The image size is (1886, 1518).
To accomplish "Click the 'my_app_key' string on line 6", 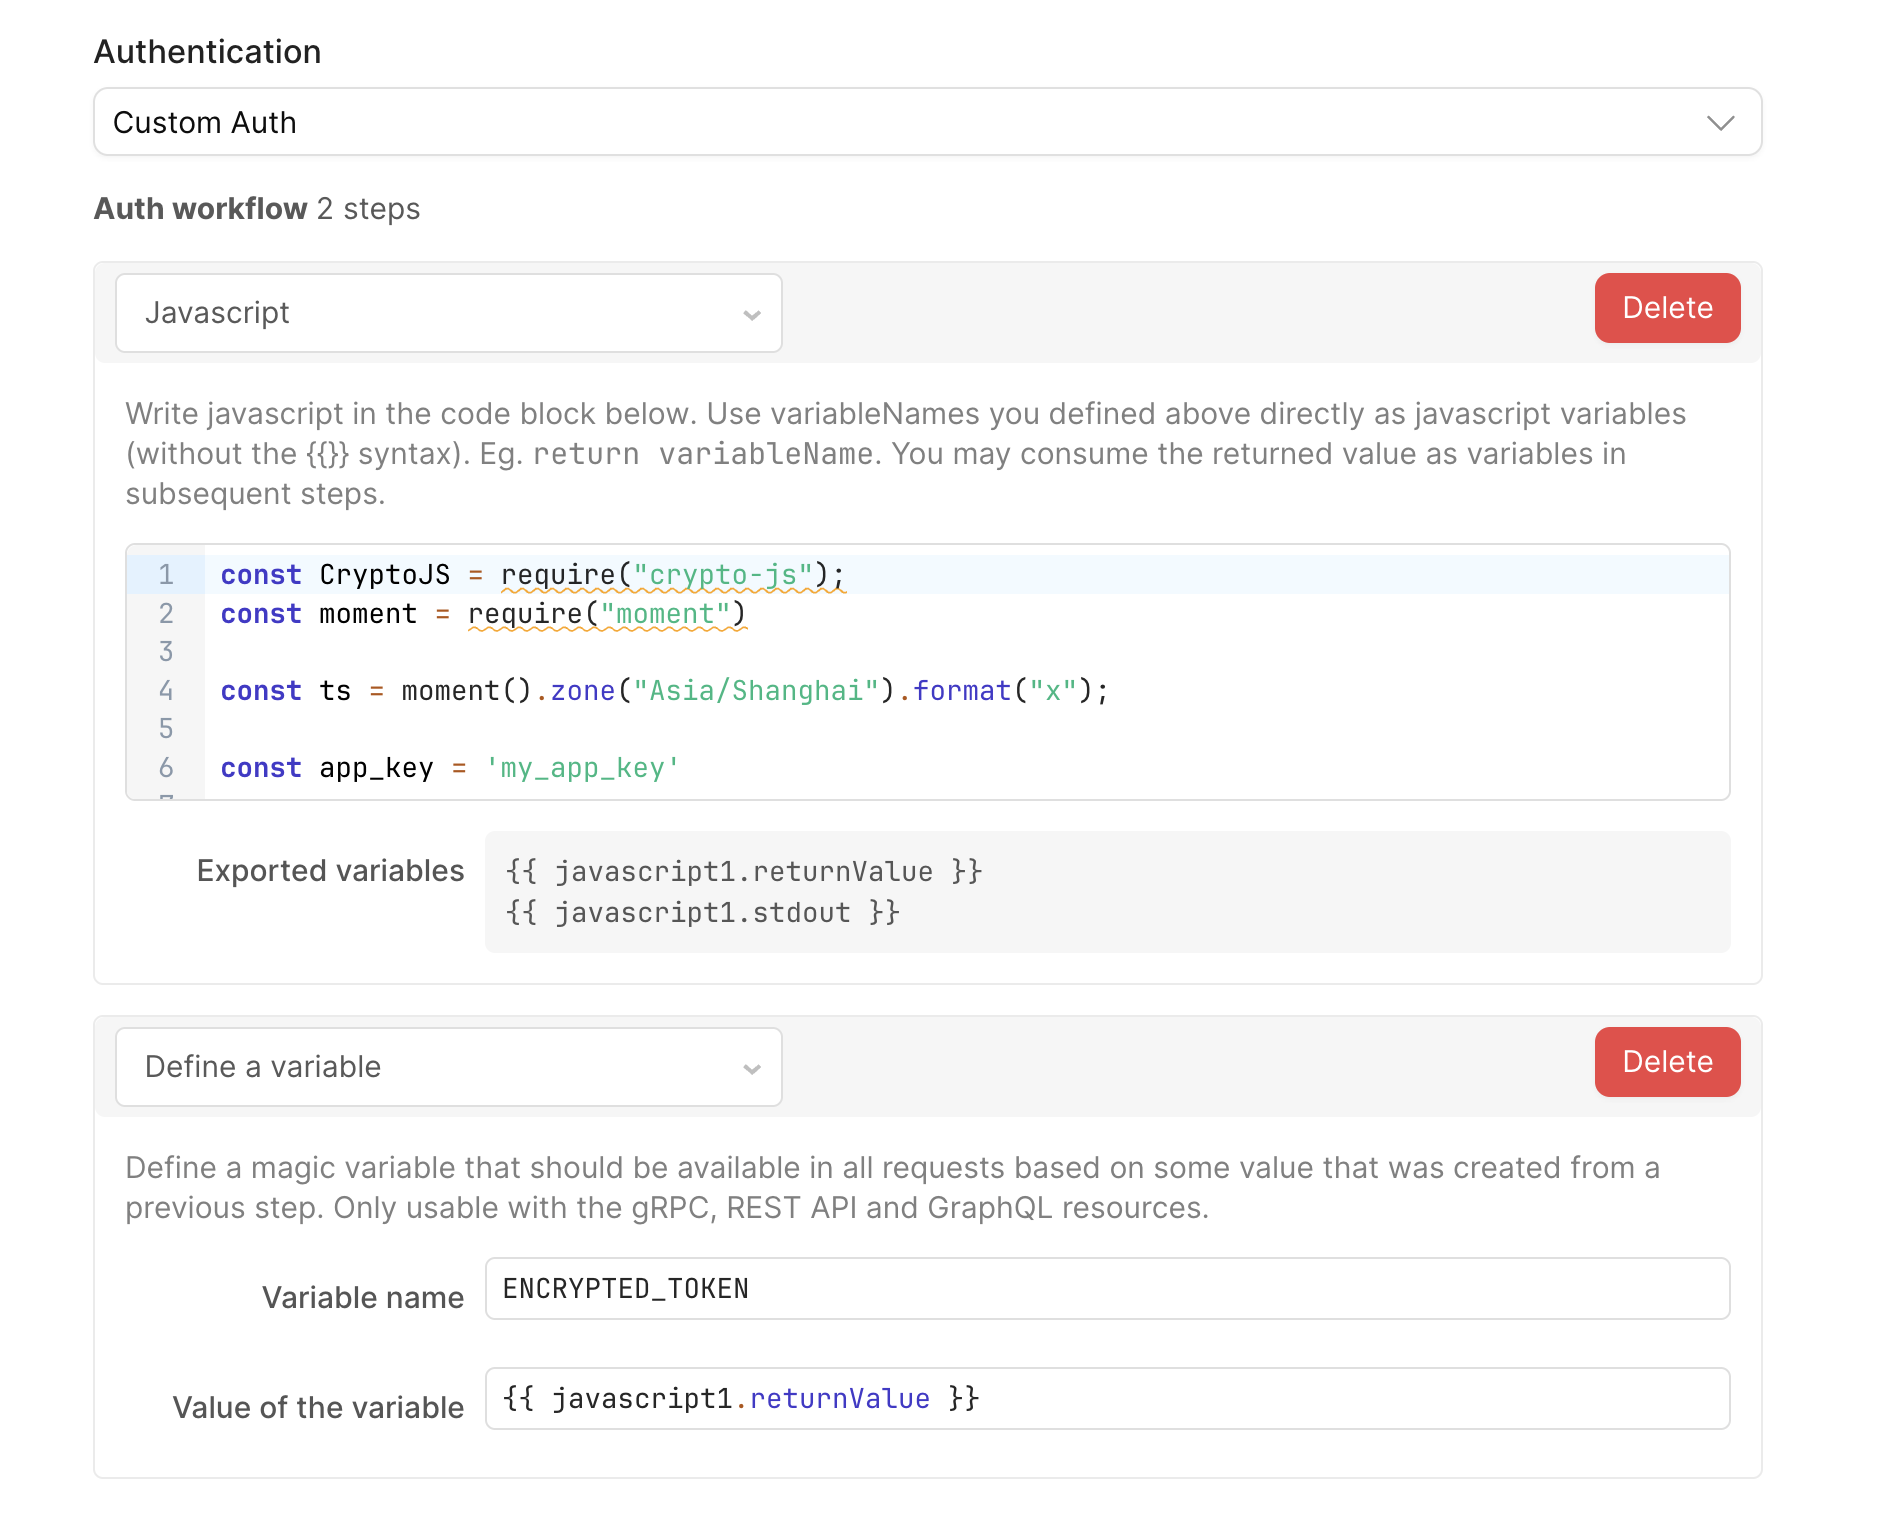I will pos(582,768).
